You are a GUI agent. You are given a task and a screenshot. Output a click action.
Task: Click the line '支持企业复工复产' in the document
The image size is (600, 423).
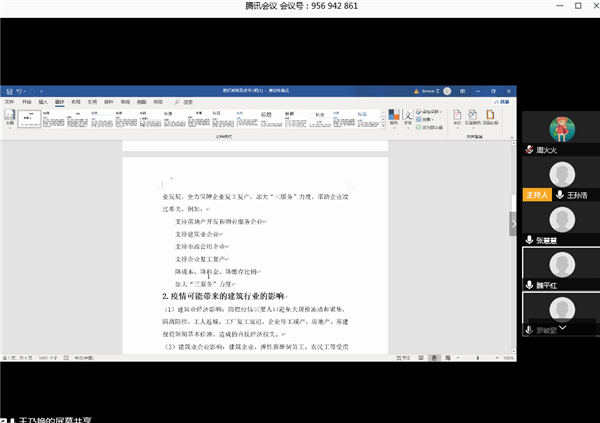[202, 259]
